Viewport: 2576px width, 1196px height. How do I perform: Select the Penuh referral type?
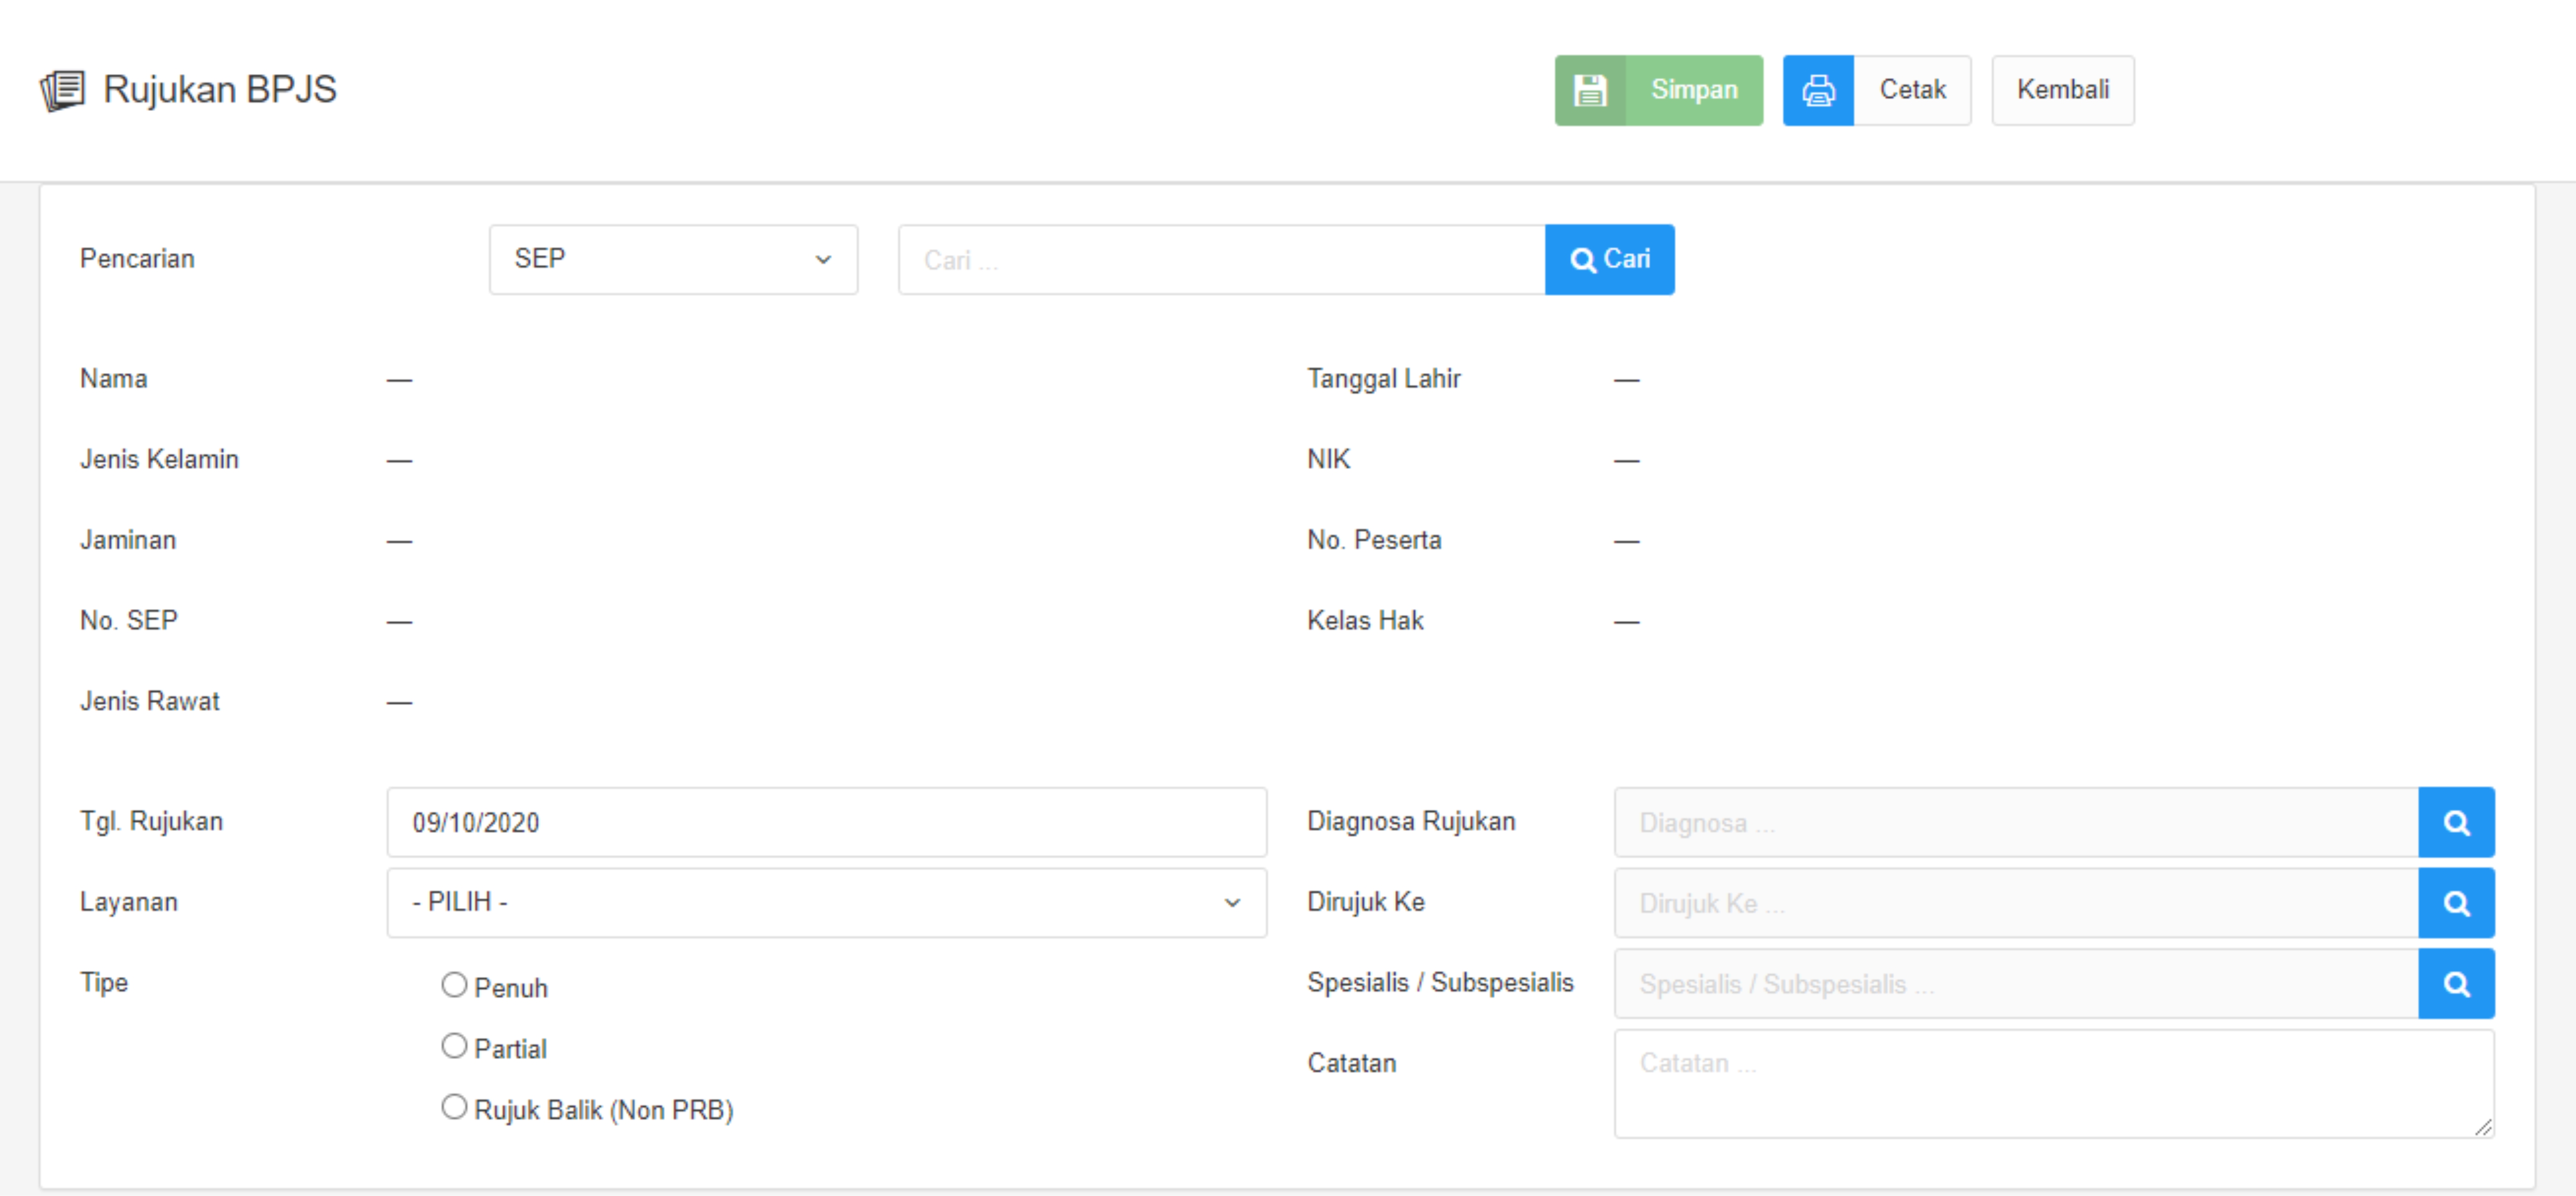point(454,985)
